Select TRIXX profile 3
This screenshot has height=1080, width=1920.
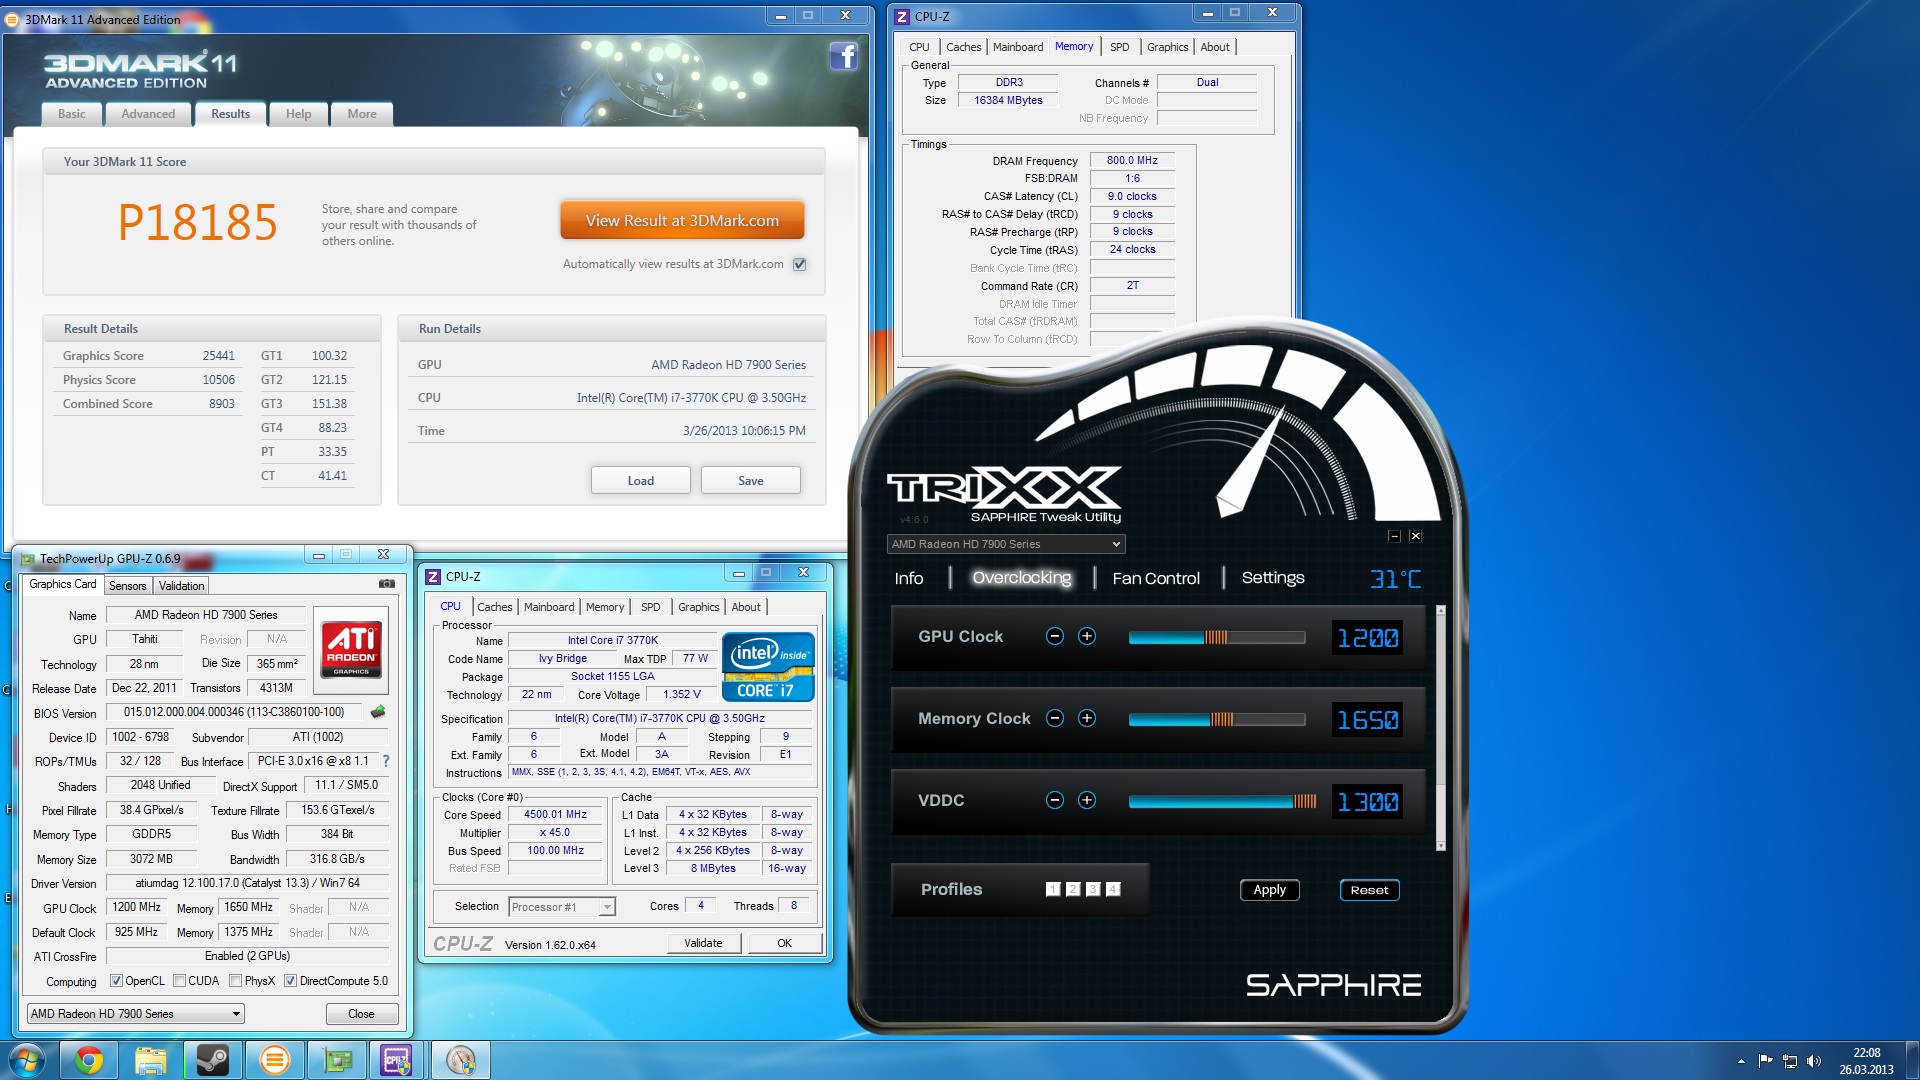click(x=1093, y=889)
